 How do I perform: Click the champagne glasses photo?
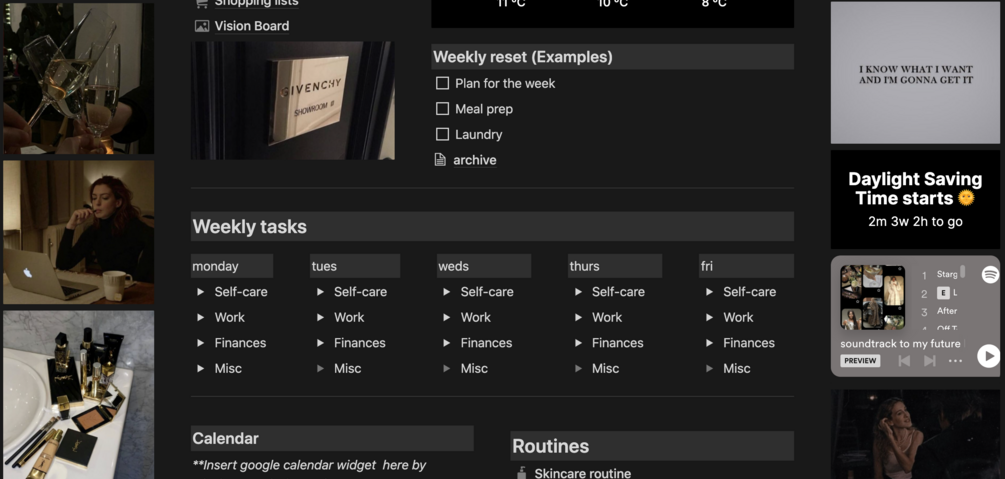(78, 78)
